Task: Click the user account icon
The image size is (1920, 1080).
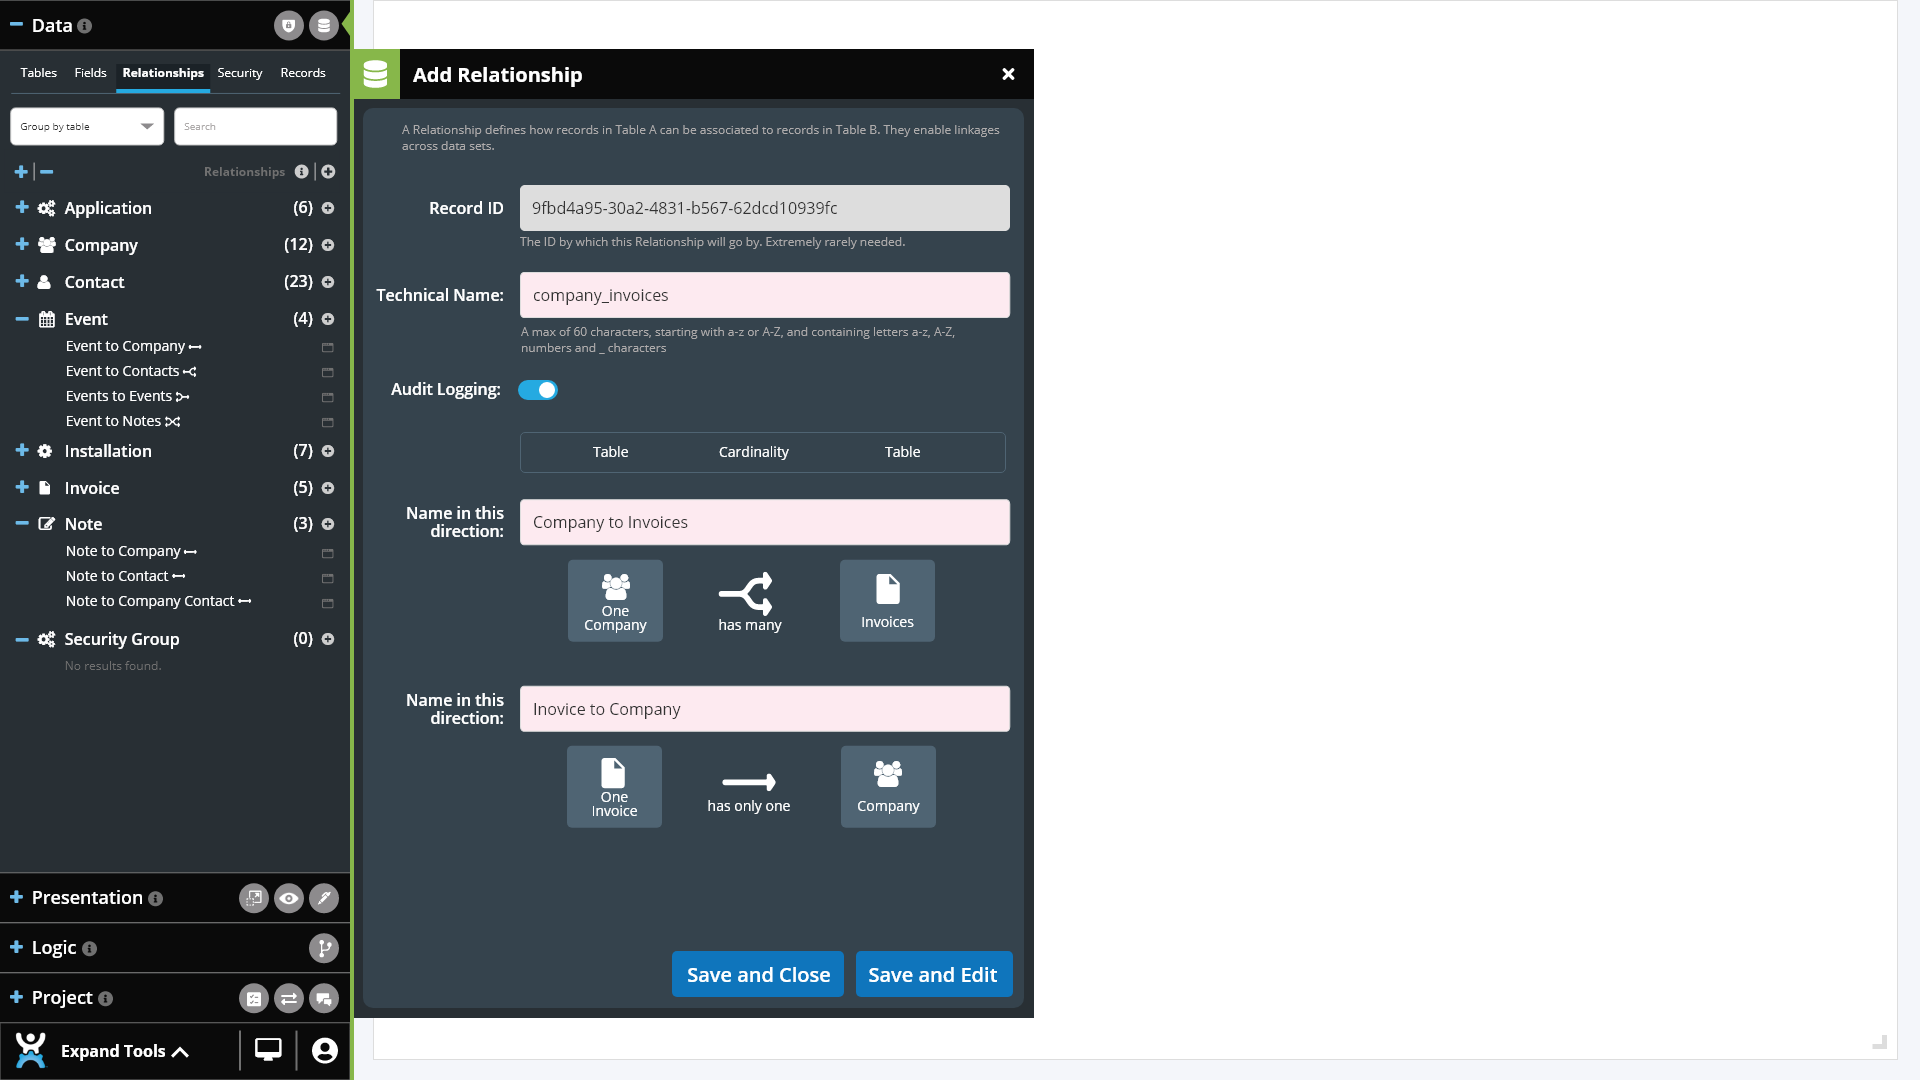Action: (x=324, y=1050)
